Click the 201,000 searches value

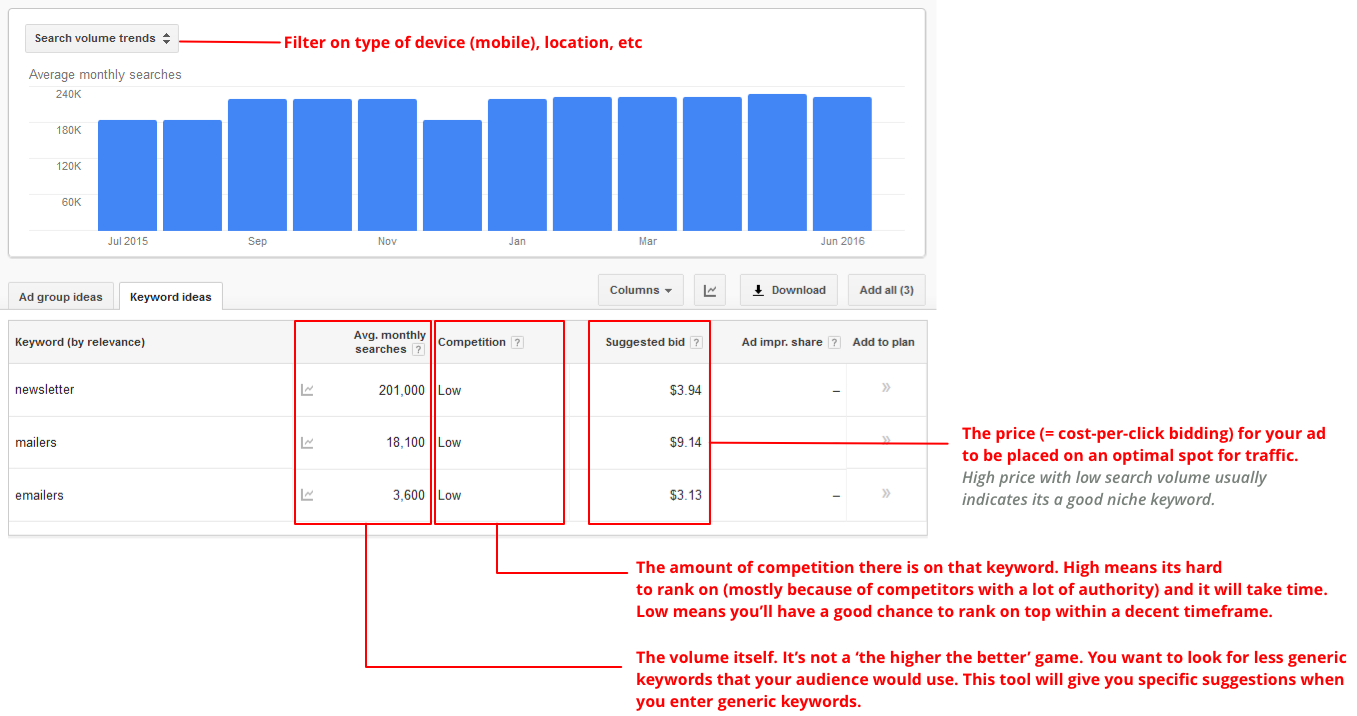[x=402, y=390]
